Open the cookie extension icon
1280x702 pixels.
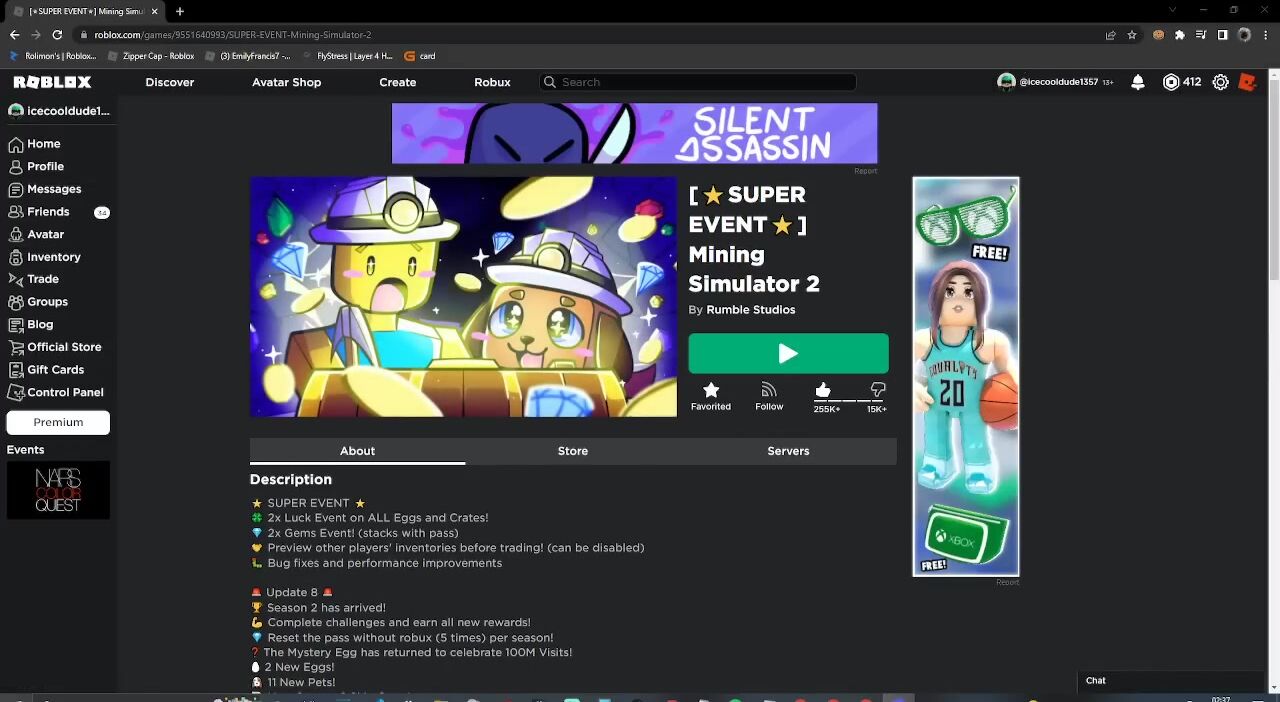click(1158, 34)
